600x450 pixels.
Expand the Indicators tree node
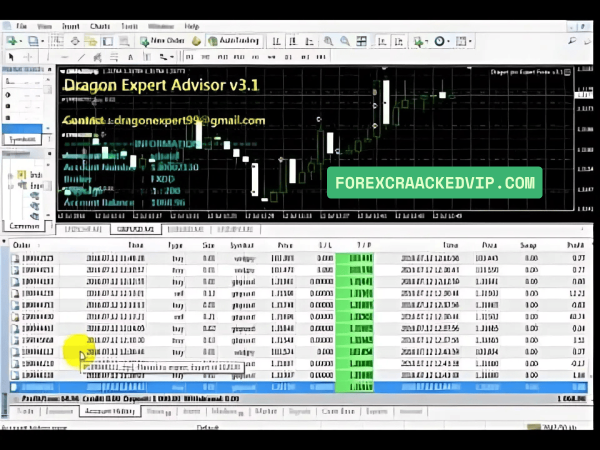[10, 175]
